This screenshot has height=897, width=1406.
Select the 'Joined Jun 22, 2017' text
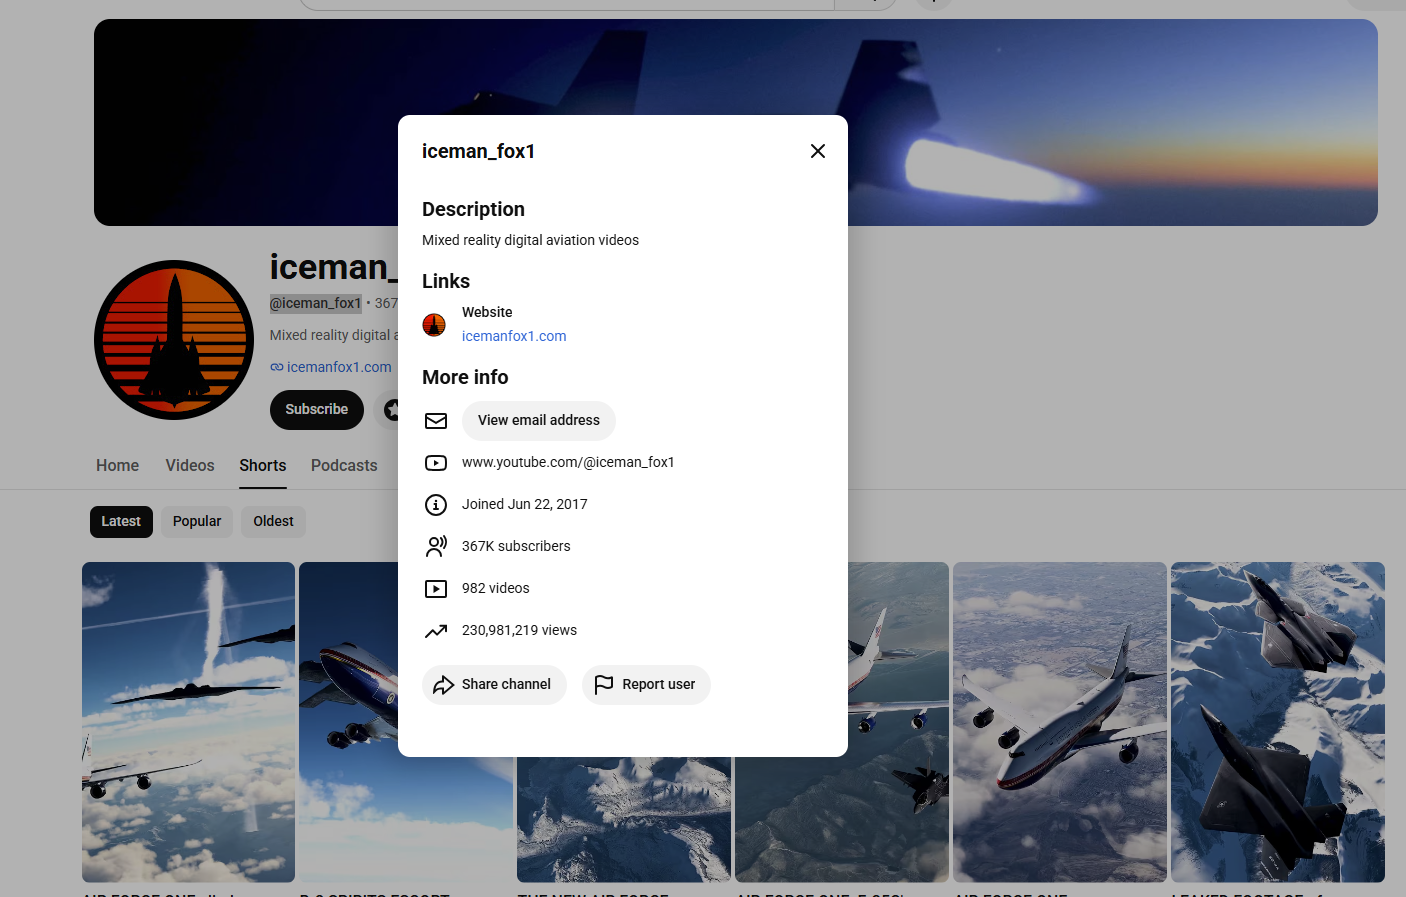tap(525, 505)
